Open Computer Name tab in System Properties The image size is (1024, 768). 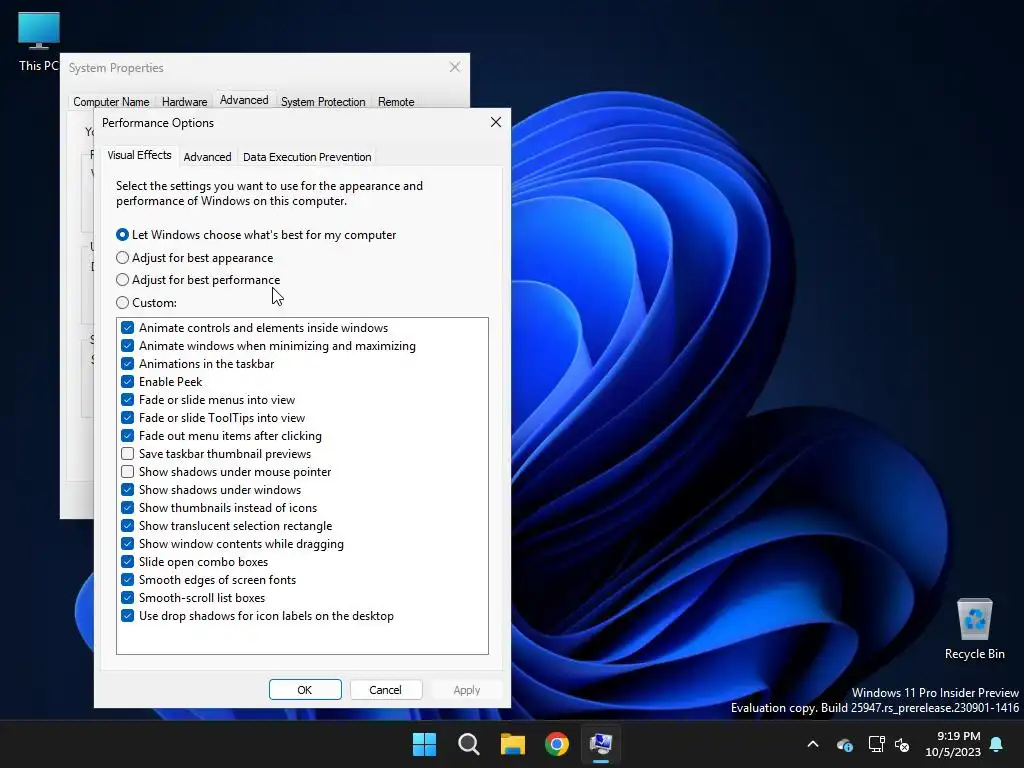(x=111, y=102)
